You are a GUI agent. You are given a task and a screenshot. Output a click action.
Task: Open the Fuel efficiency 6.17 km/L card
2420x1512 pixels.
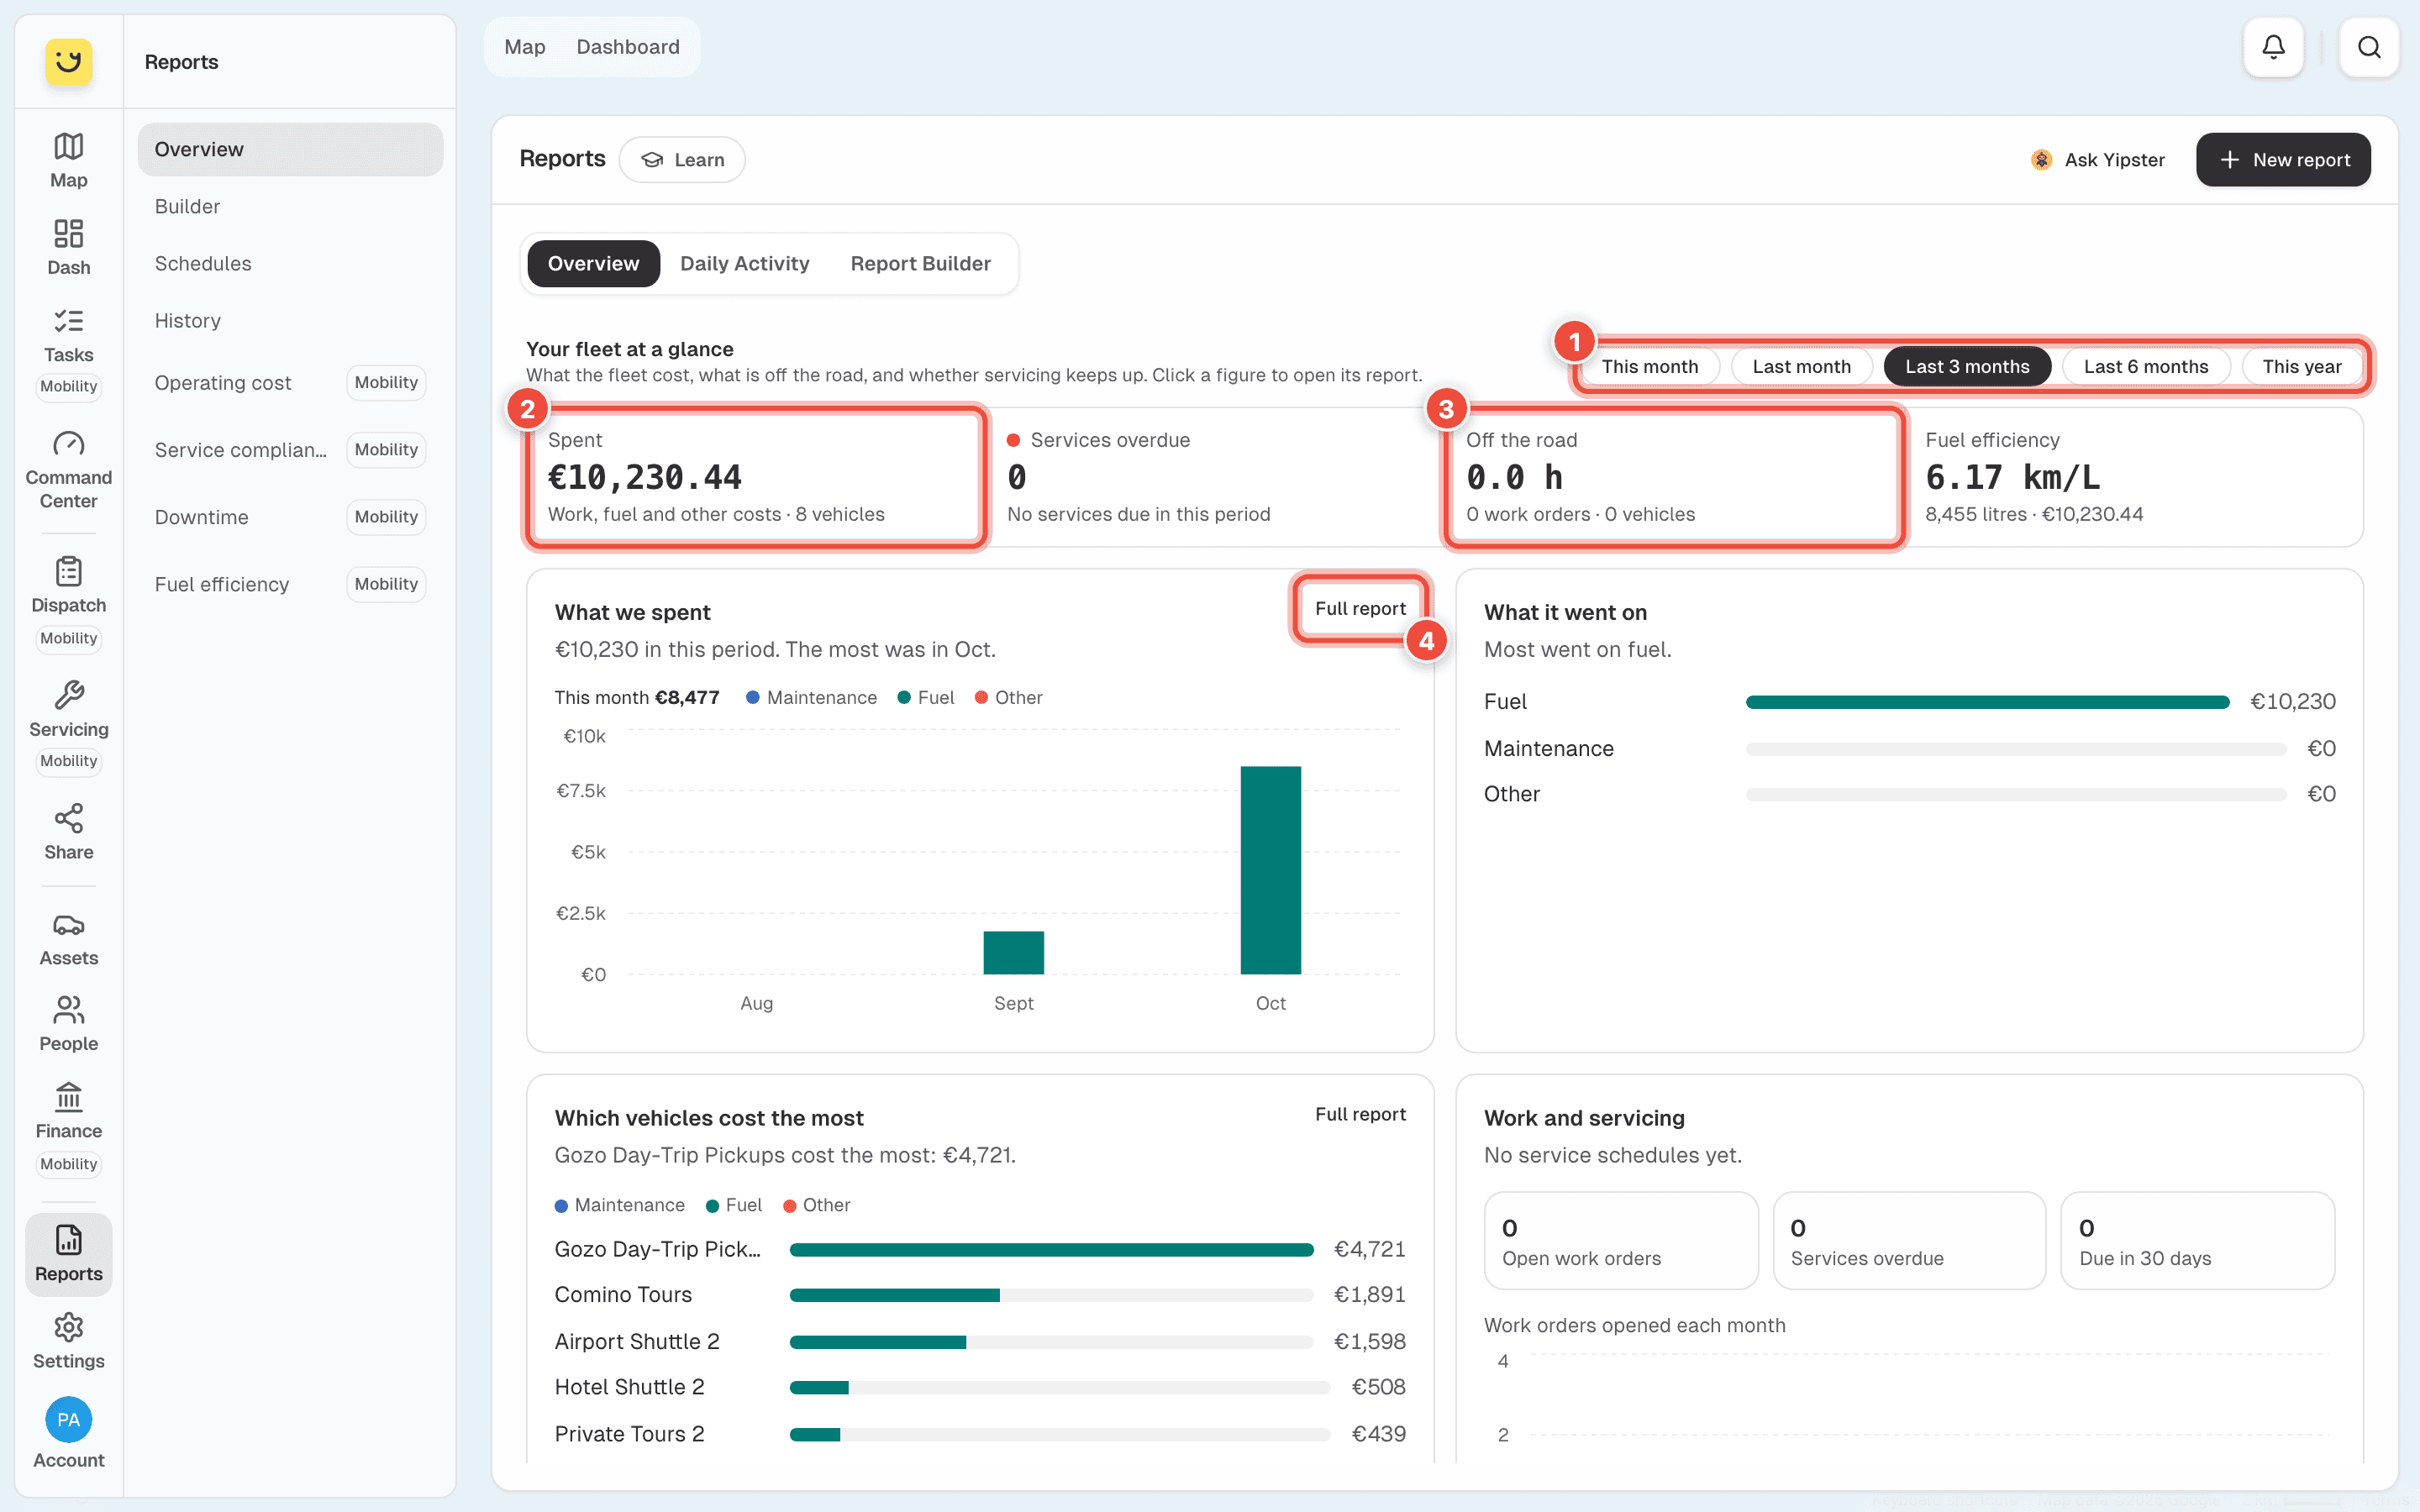pyautogui.click(x=2134, y=477)
